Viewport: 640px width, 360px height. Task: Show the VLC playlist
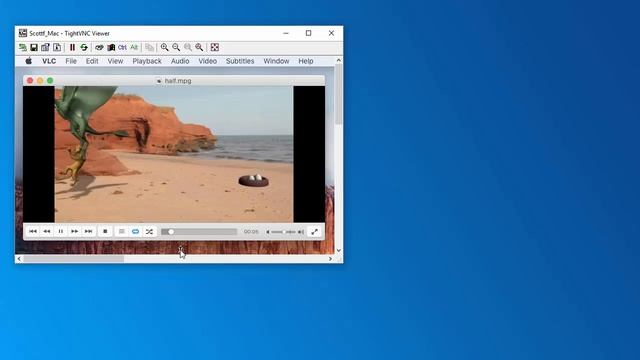click(122, 231)
